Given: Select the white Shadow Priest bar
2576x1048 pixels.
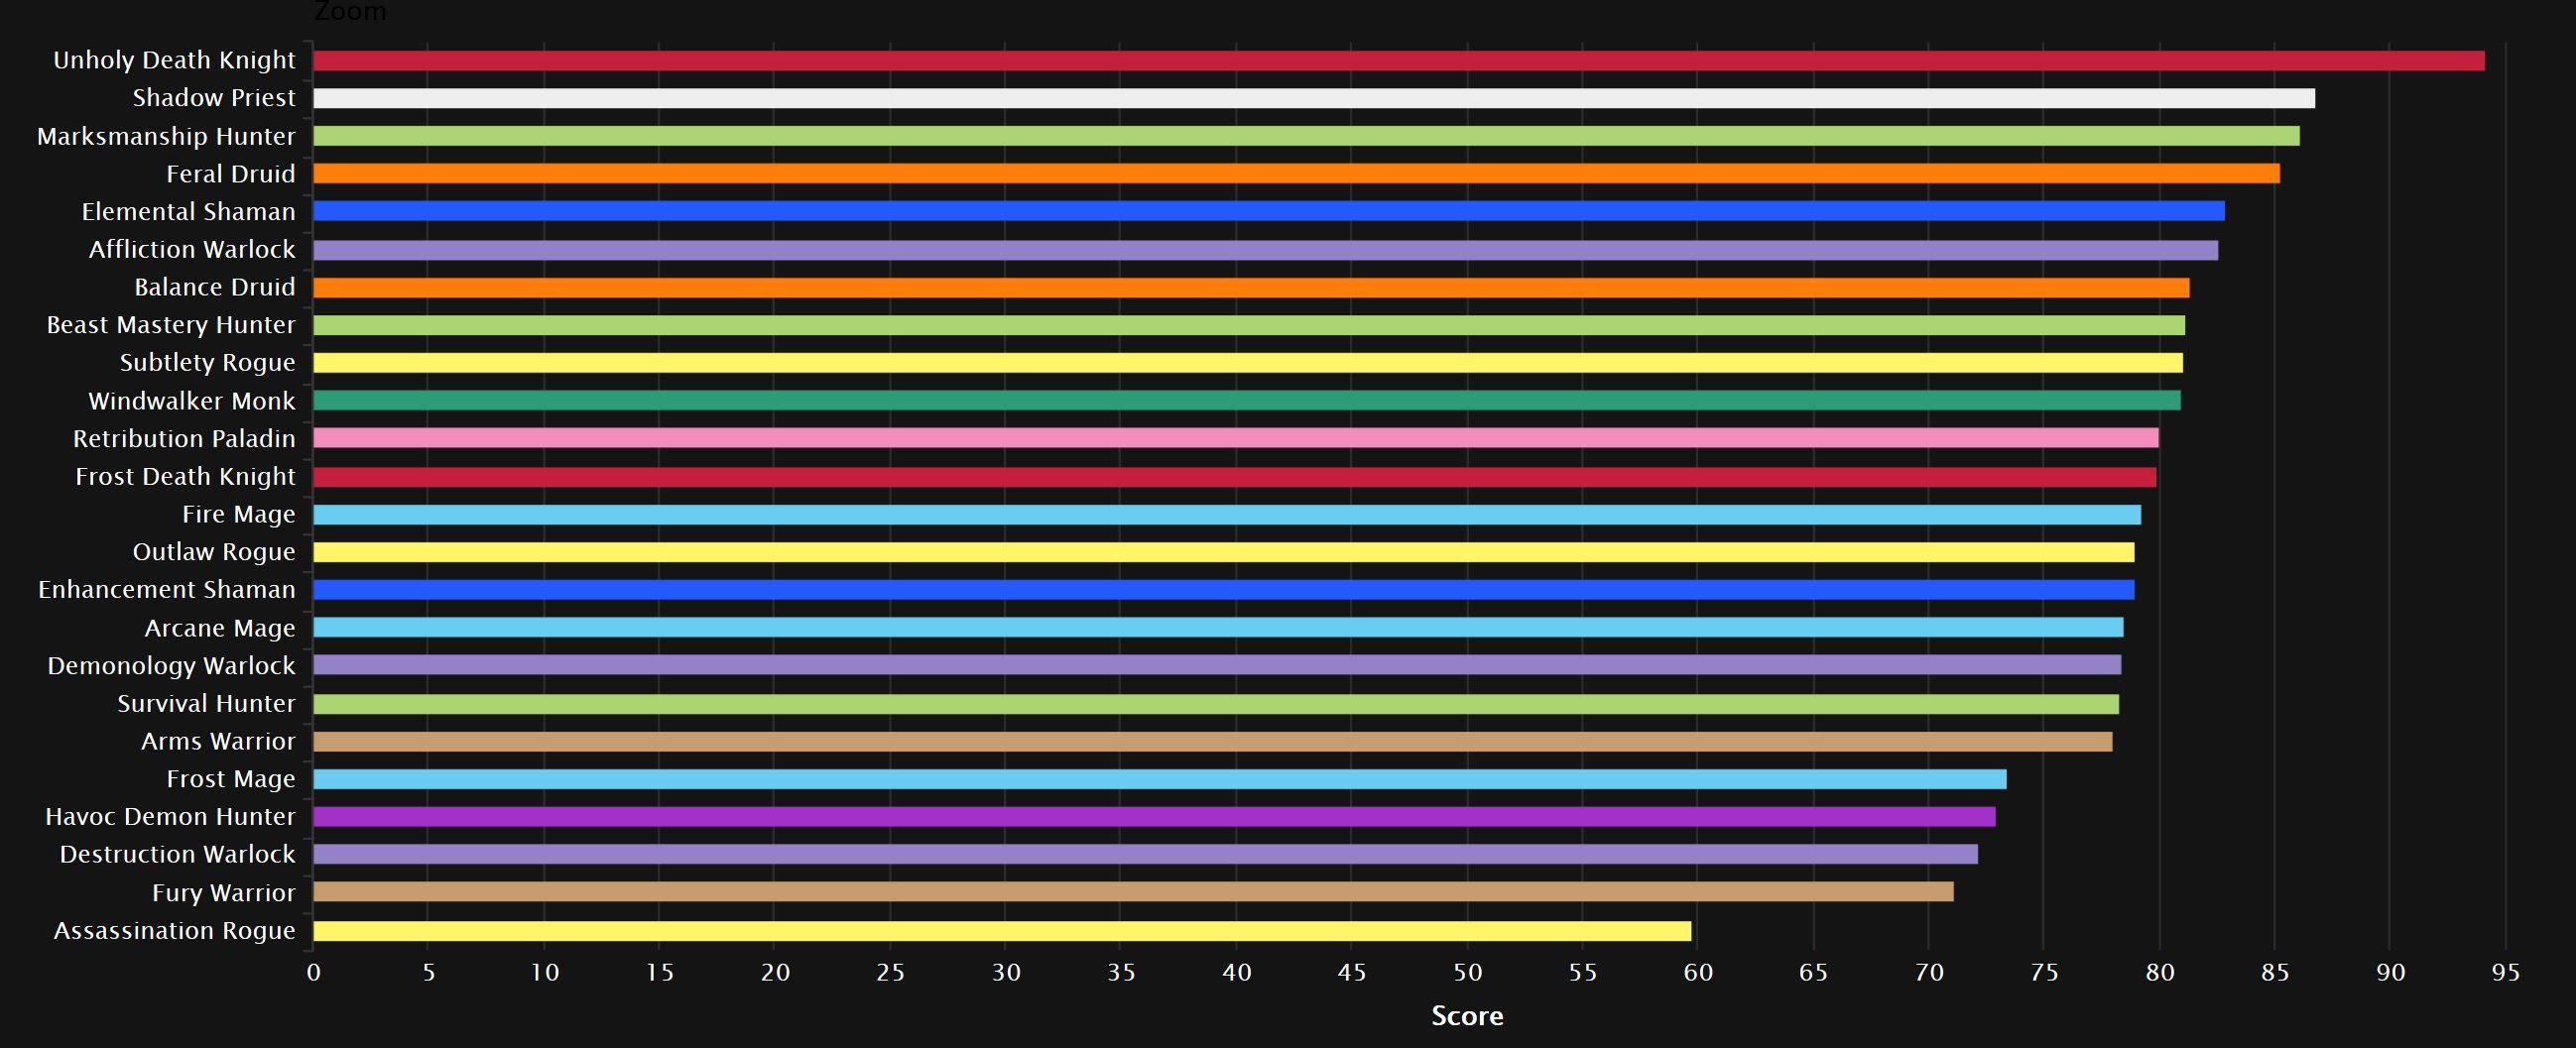Looking at the screenshot, I should (x=1313, y=98).
